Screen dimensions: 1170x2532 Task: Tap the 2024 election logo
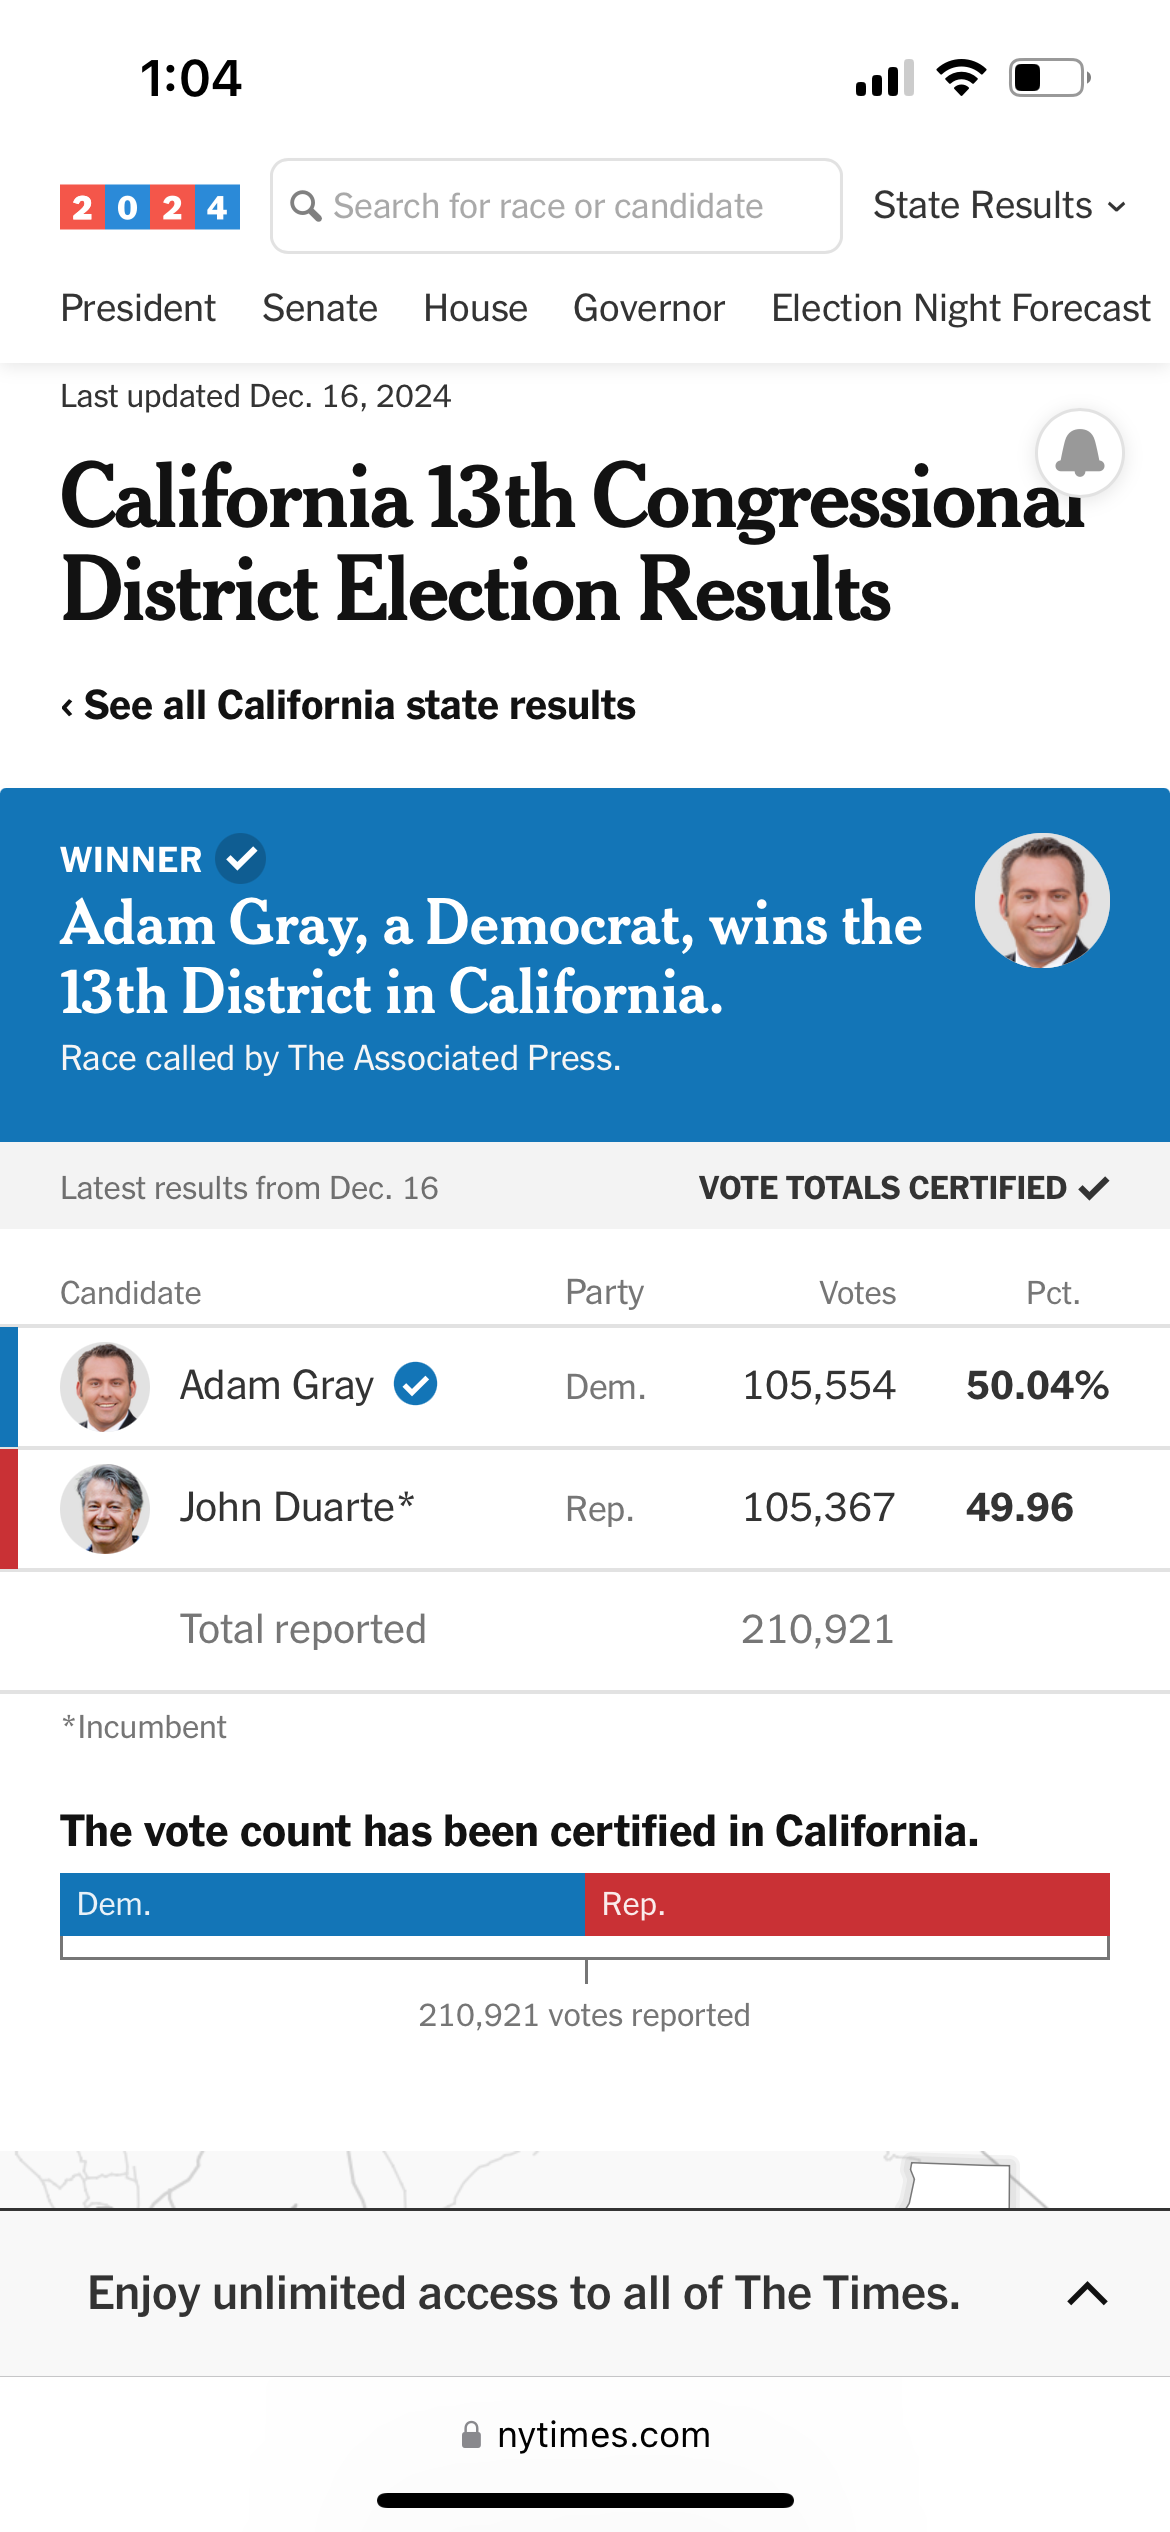(150, 207)
